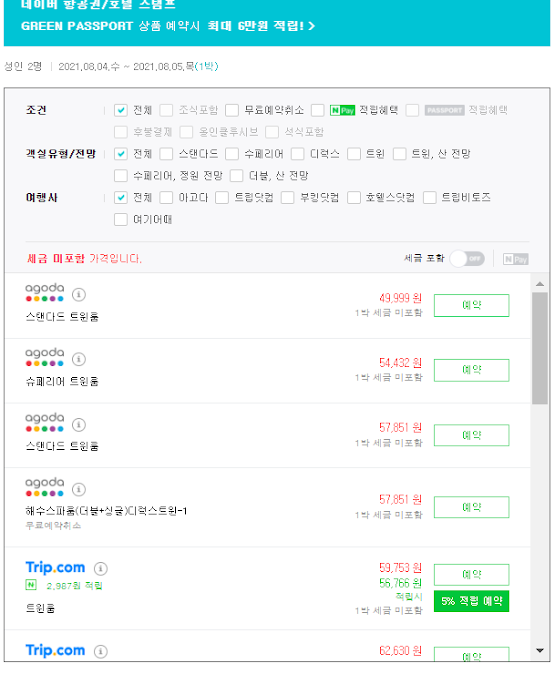Click 예약 for 49,999원 스탠다드 트윈룸

(x=472, y=305)
